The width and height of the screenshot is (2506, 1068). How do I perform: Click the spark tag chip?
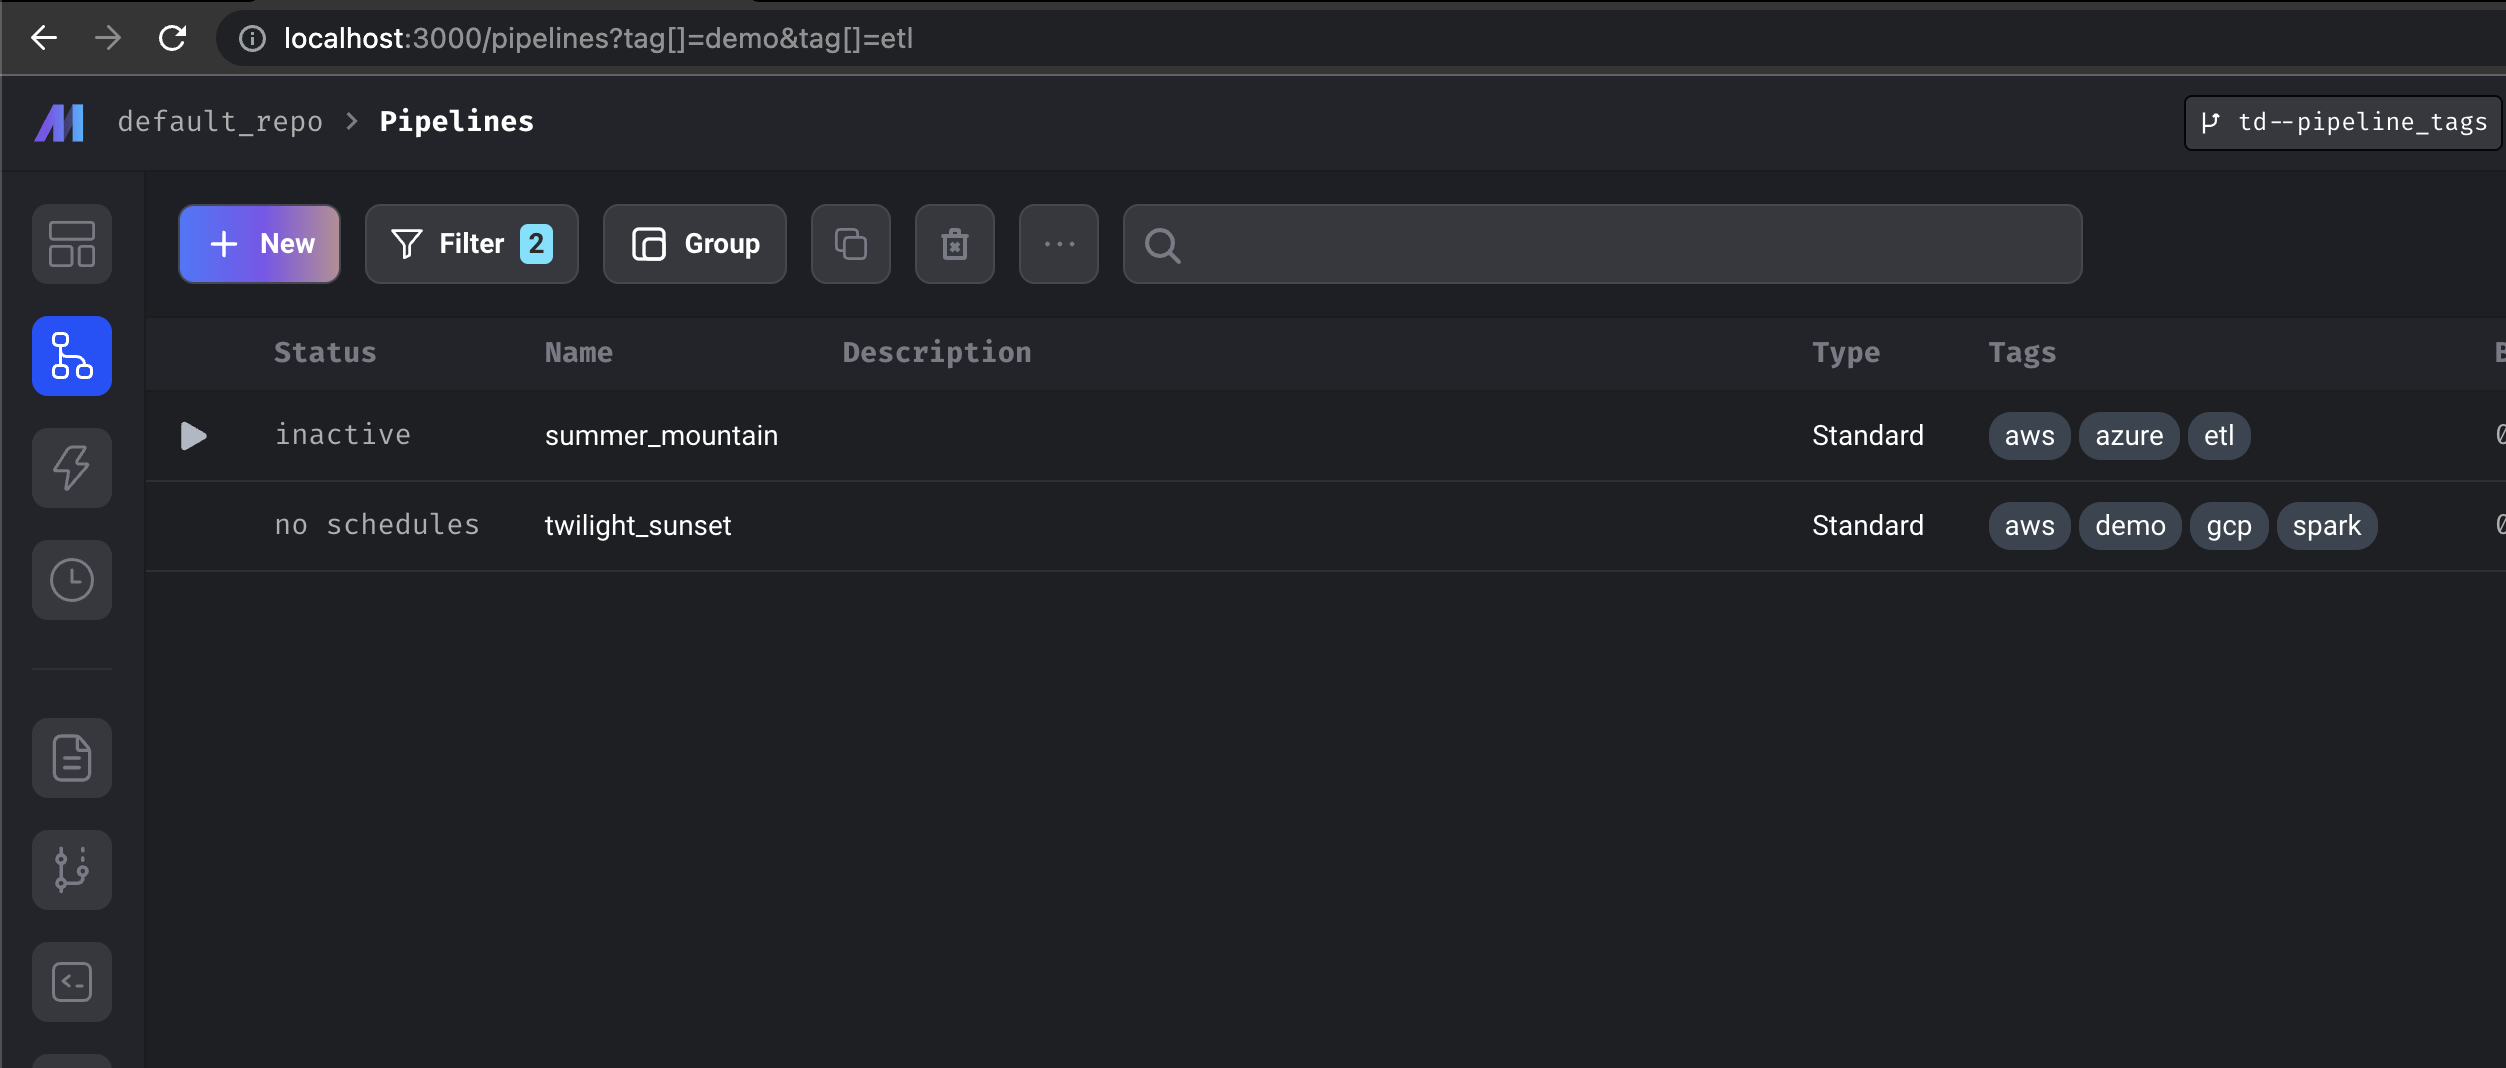pos(2326,526)
